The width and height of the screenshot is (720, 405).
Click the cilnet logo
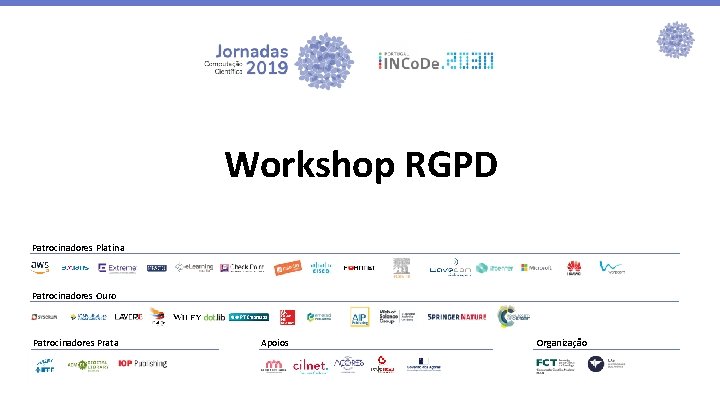pyautogui.click(x=310, y=366)
